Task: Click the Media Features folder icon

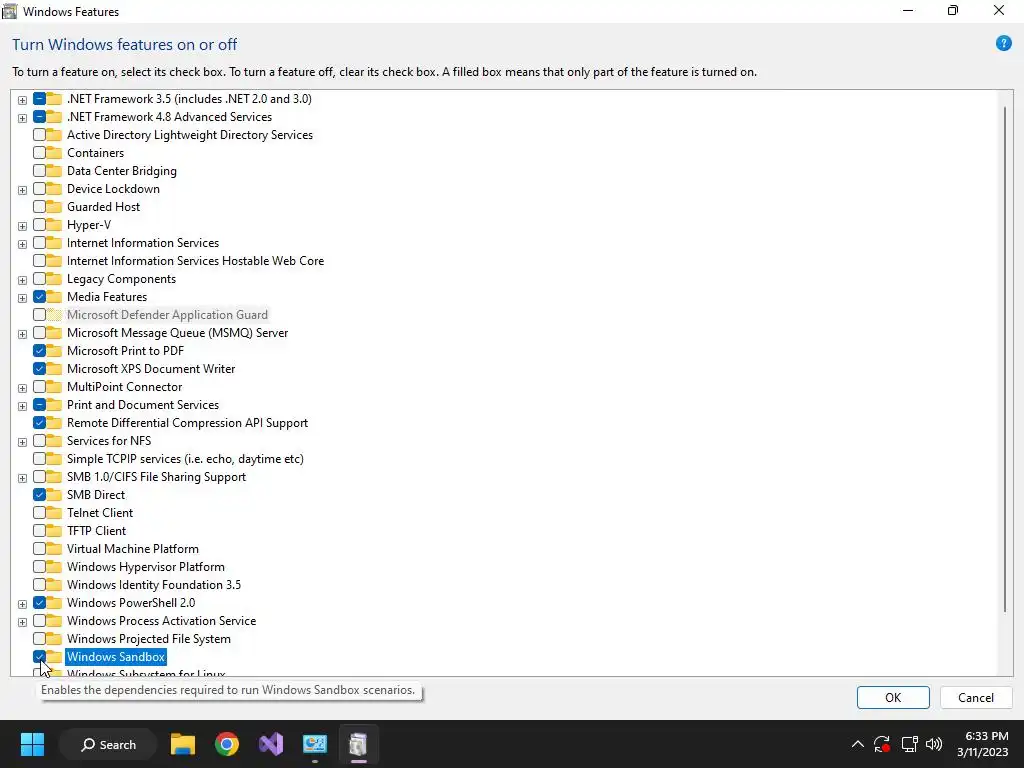Action: click(54, 296)
